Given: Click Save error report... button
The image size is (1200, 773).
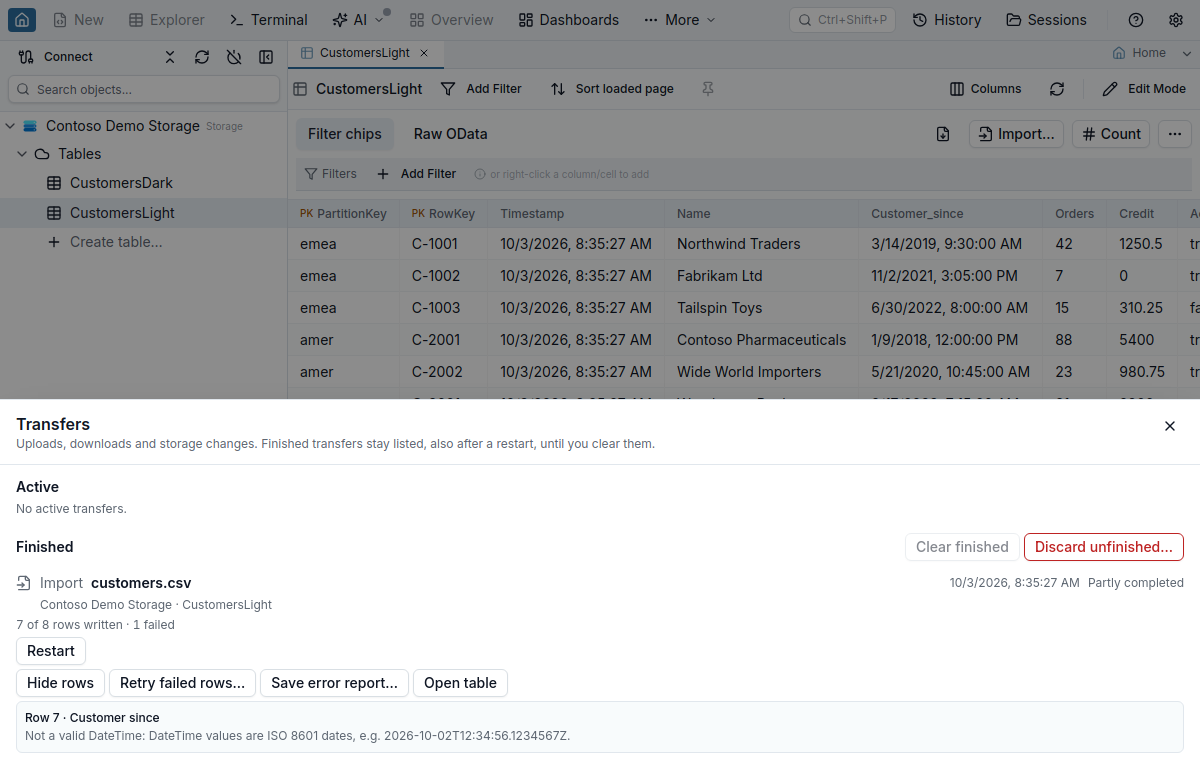Looking at the screenshot, I should click(x=334, y=683).
